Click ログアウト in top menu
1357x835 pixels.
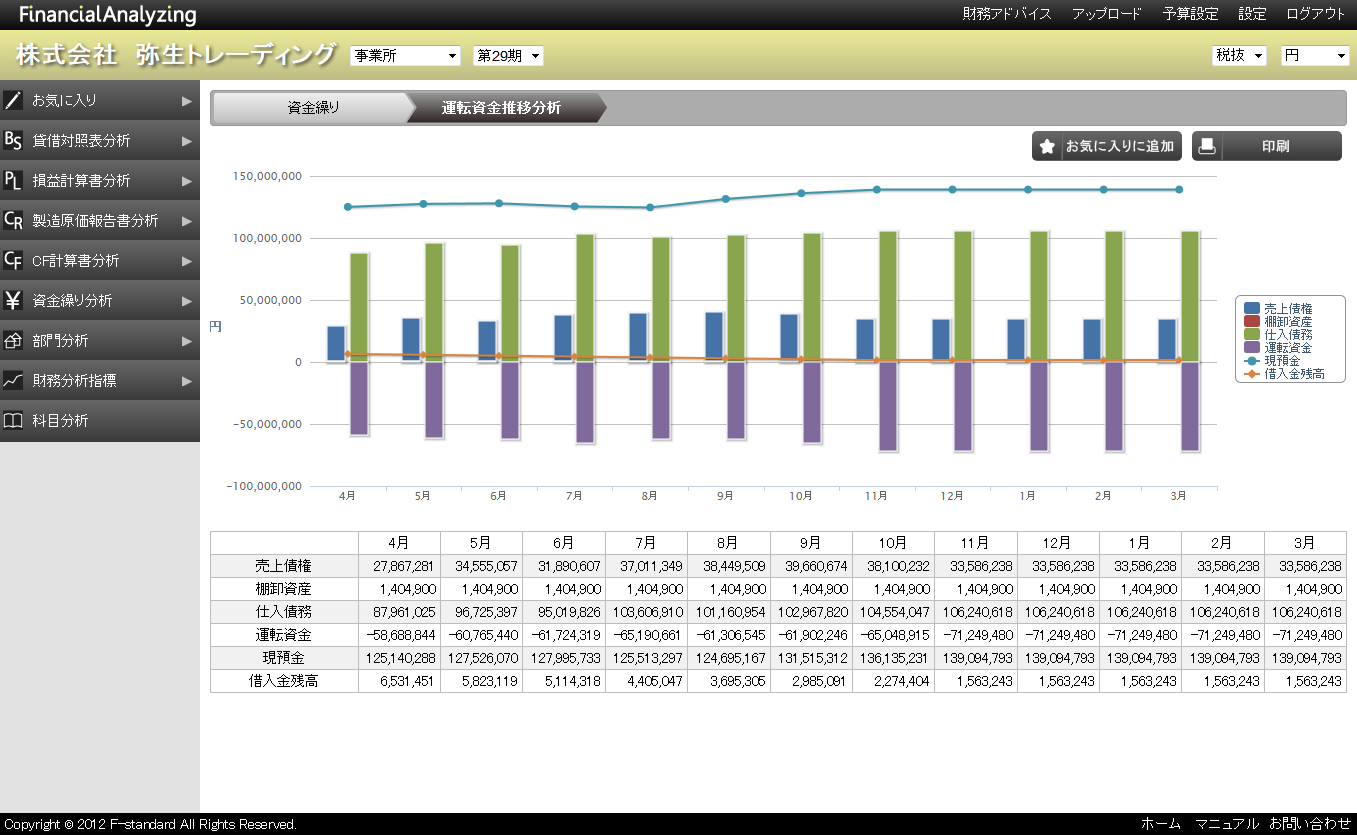1316,14
